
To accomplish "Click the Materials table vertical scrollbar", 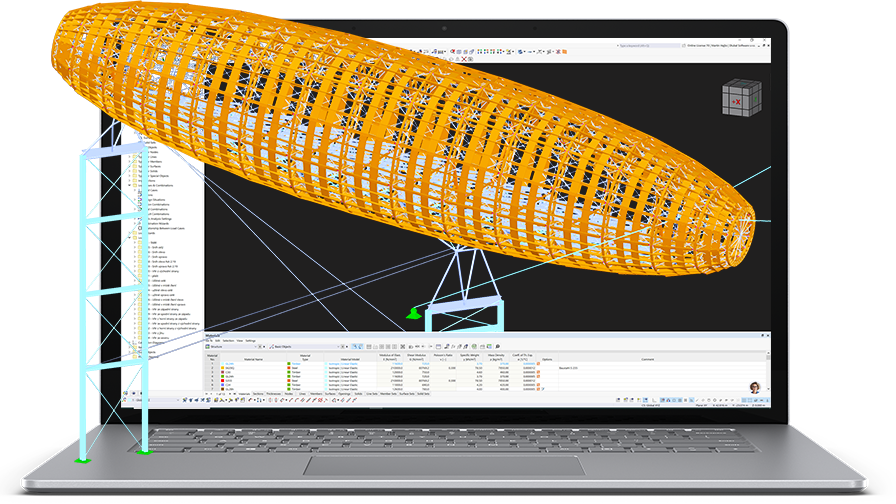I will (769, 371).
